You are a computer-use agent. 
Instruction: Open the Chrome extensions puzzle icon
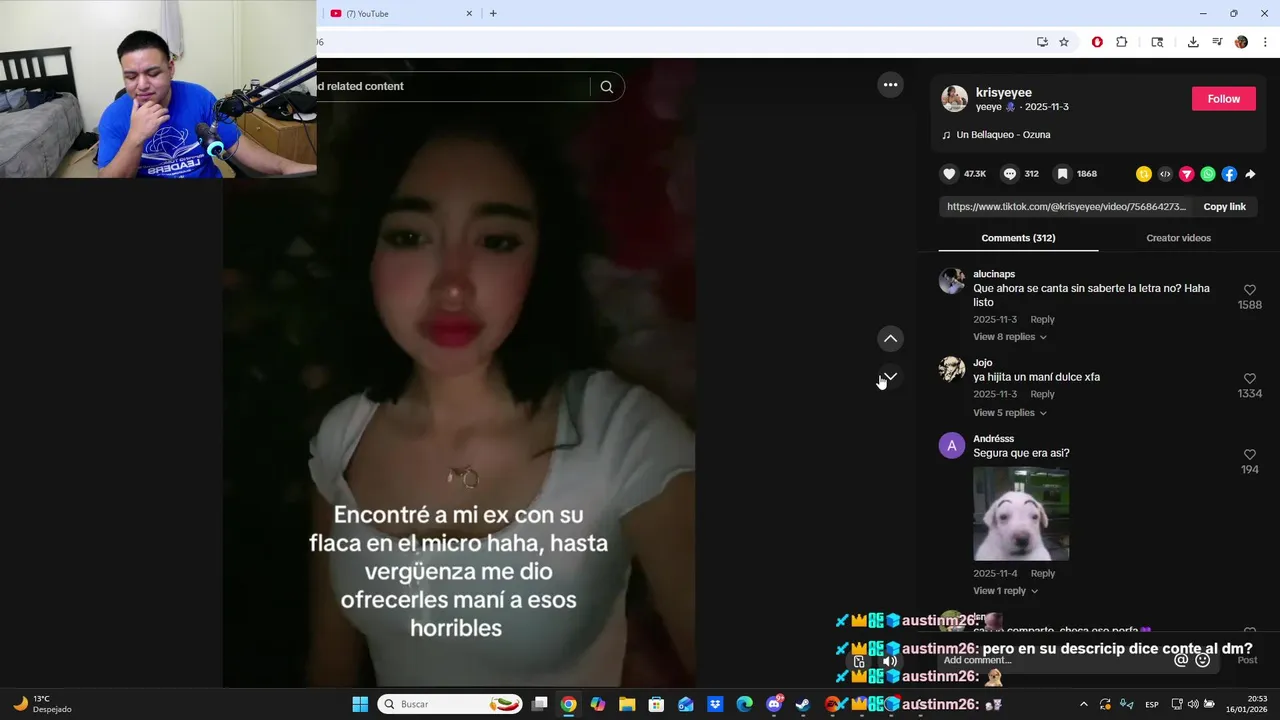pos(1121,42)
